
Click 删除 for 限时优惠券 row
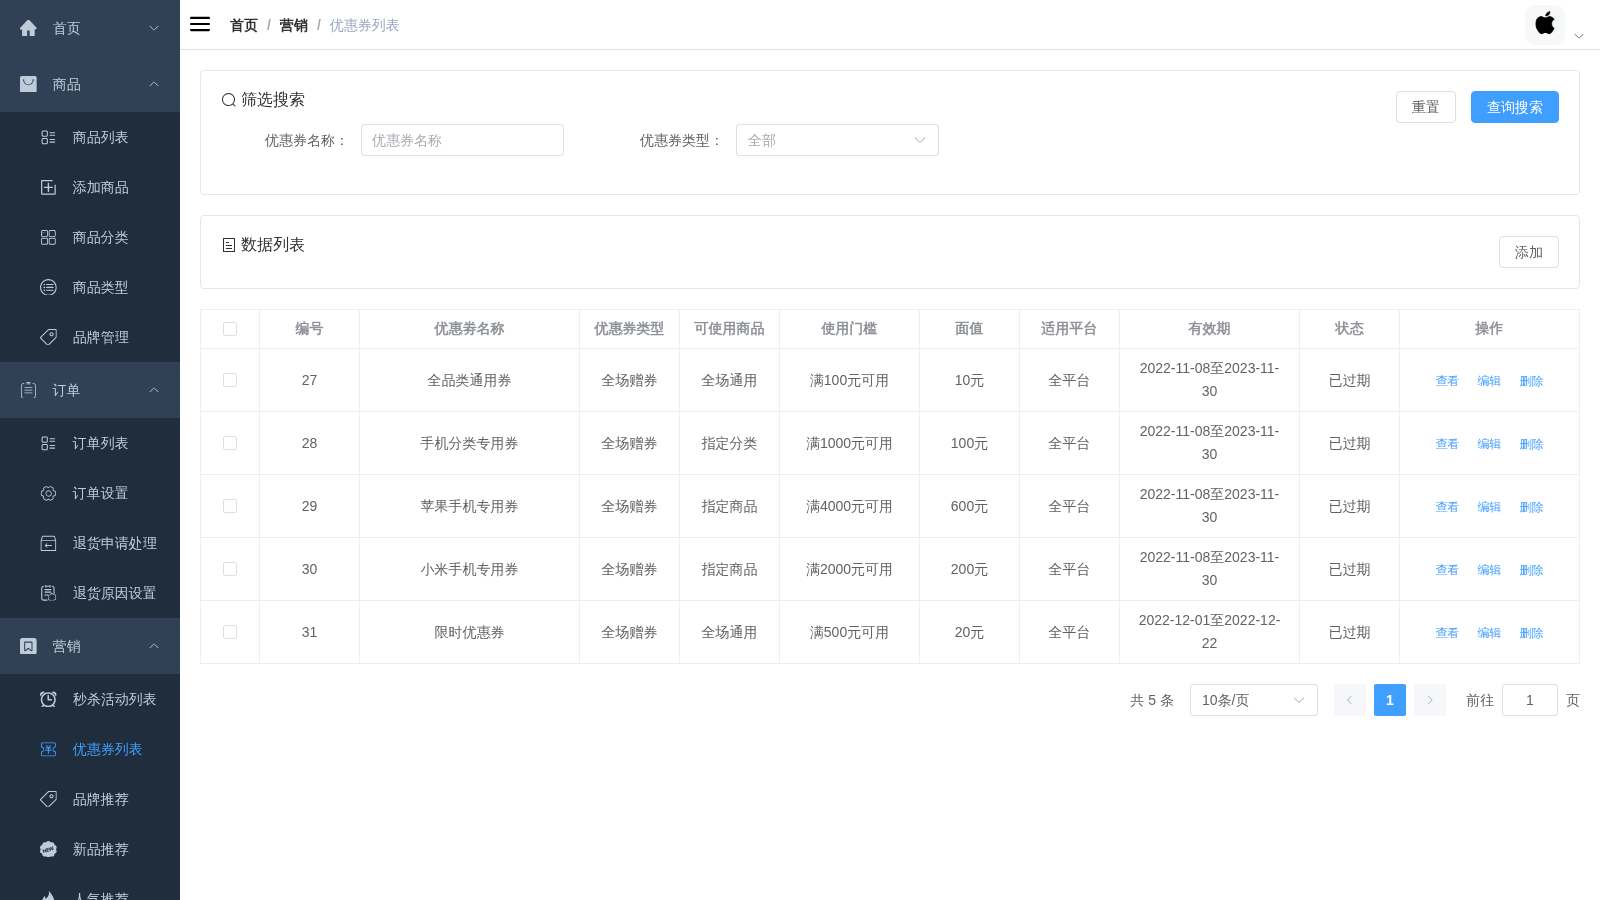(1531, 633)
